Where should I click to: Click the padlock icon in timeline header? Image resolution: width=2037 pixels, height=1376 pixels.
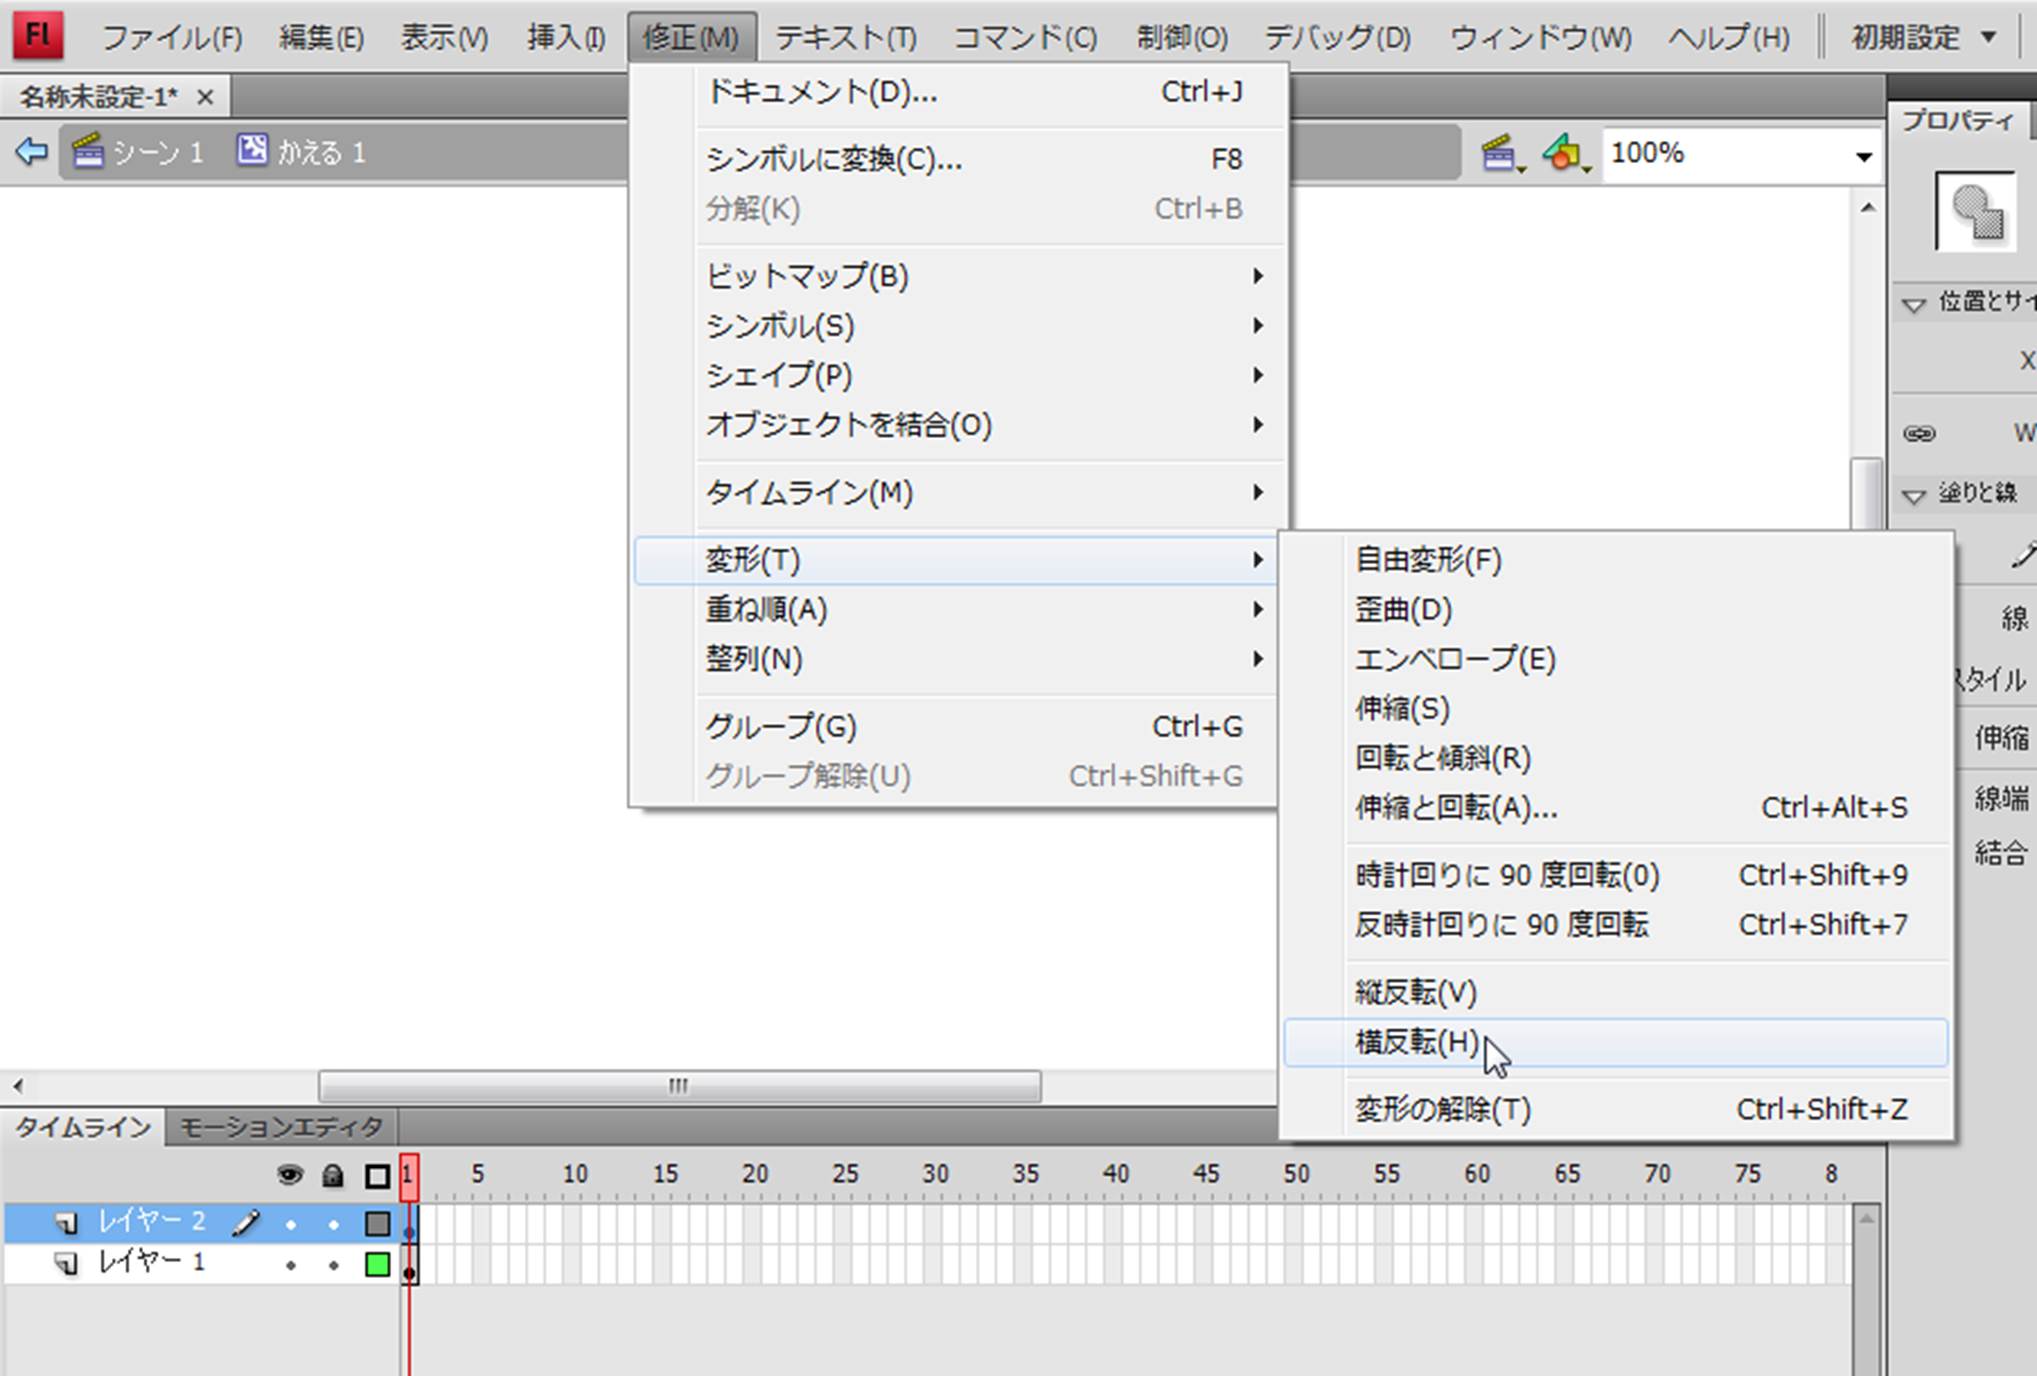(x=333, y=1175)
